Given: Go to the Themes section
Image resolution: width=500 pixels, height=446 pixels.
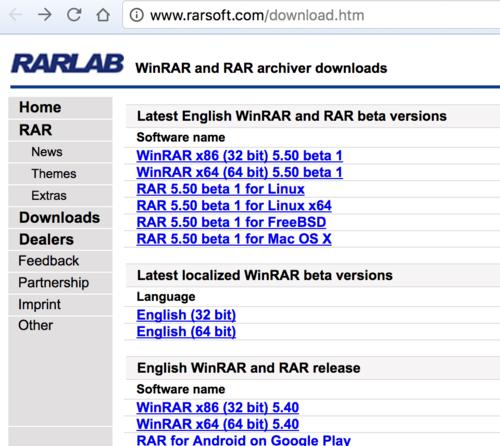Looking at the screenshot, I should point(60,174).
